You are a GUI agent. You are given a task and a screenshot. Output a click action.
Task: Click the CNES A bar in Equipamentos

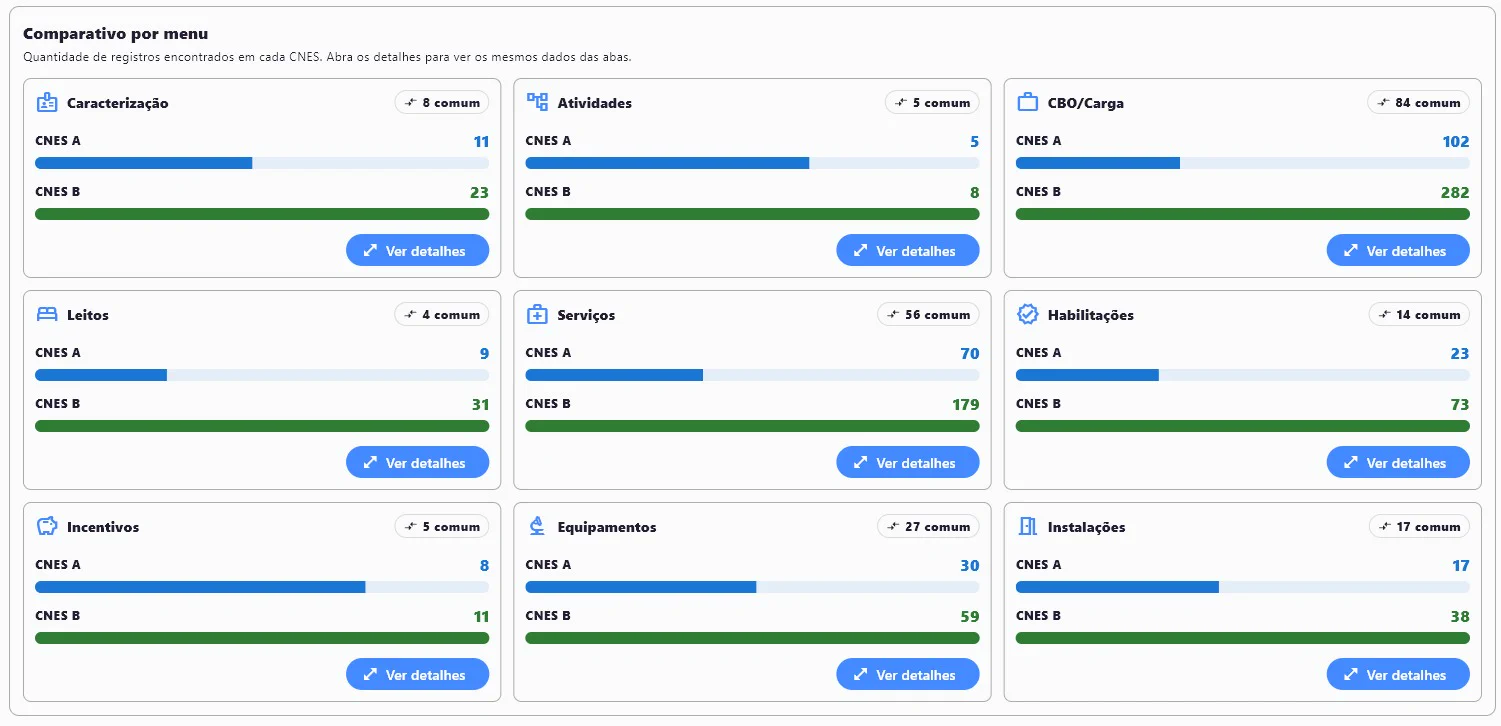coord(752,587)
